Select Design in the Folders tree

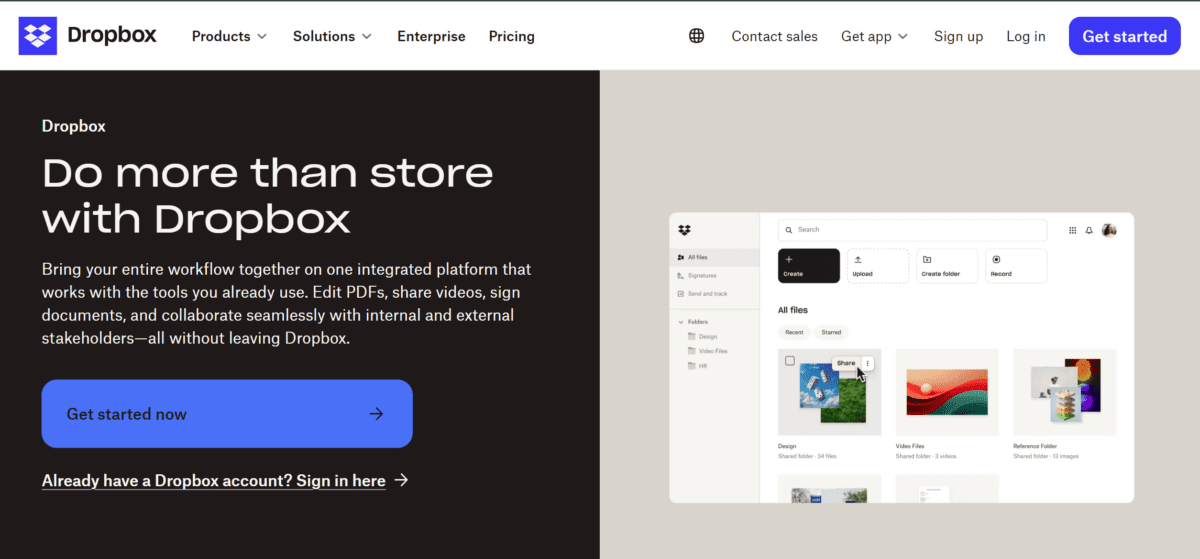click(x=708, y=337)
